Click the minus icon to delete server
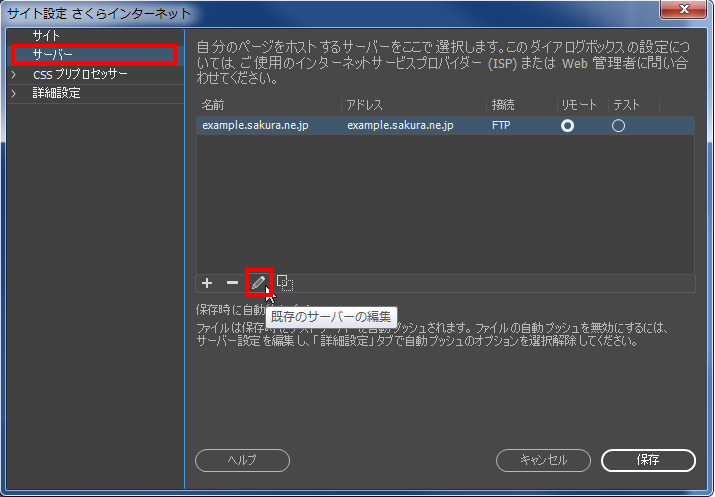 point(232,283)
